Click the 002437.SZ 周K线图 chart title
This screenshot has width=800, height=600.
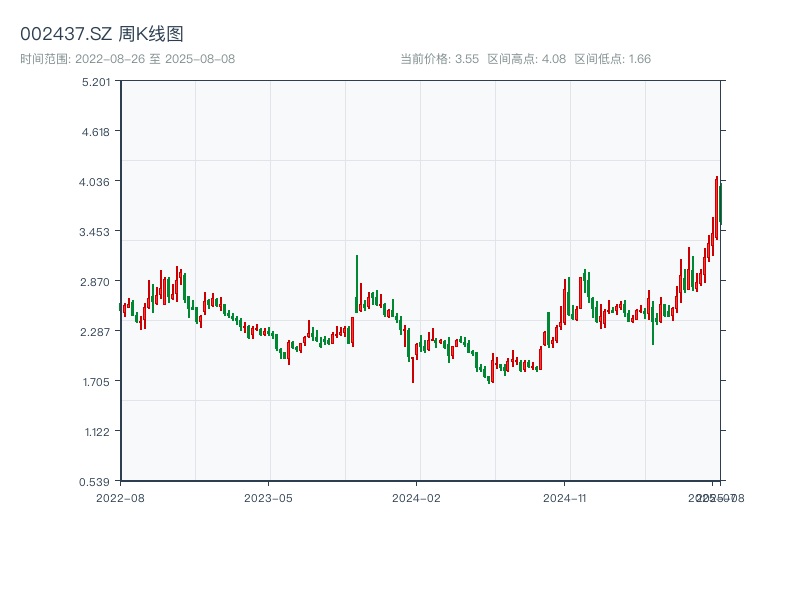[x=102, y=35]
